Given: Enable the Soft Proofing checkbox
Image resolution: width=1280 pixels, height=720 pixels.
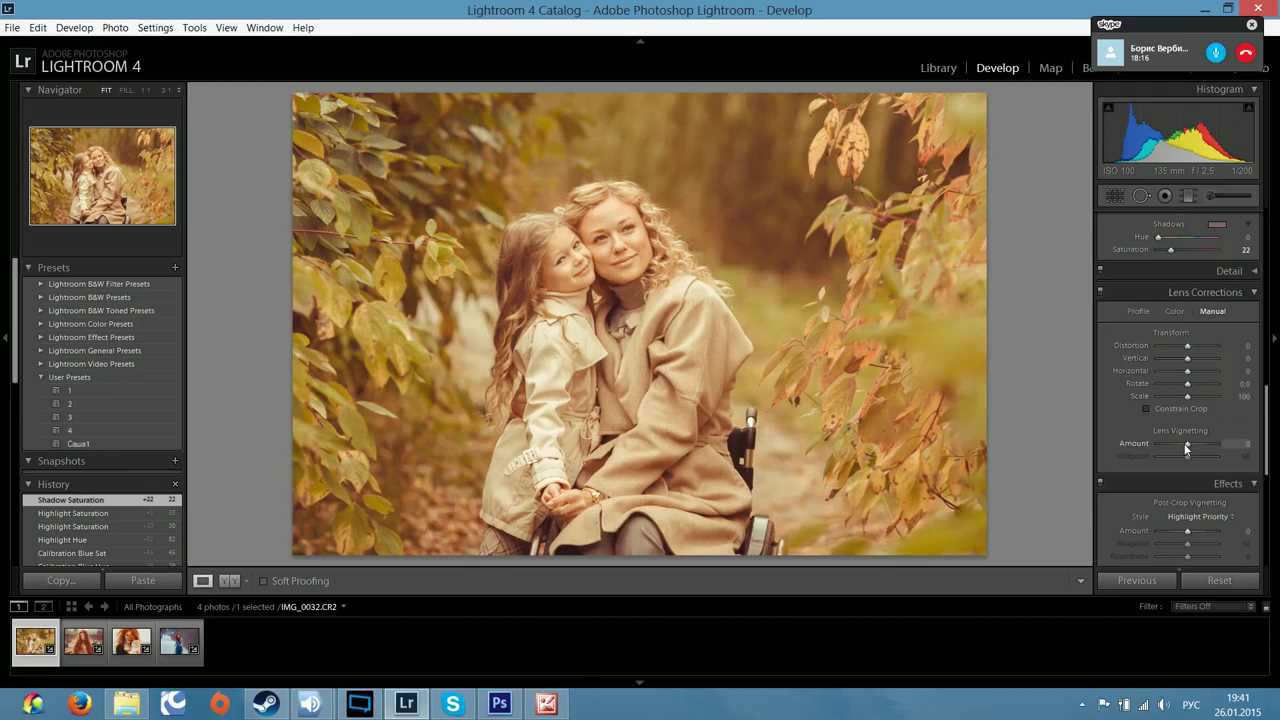Looking at the screenshot, I should point(263,581).
